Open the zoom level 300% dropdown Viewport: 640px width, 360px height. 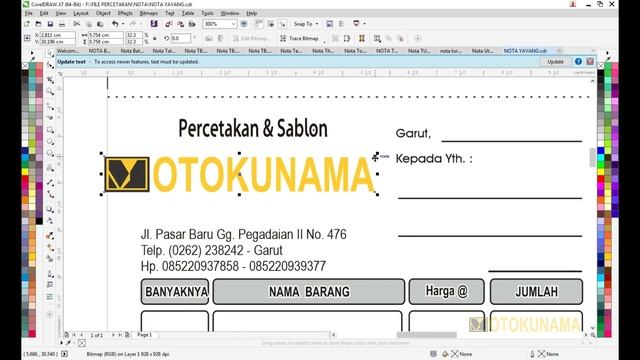[x=233, y=24]
